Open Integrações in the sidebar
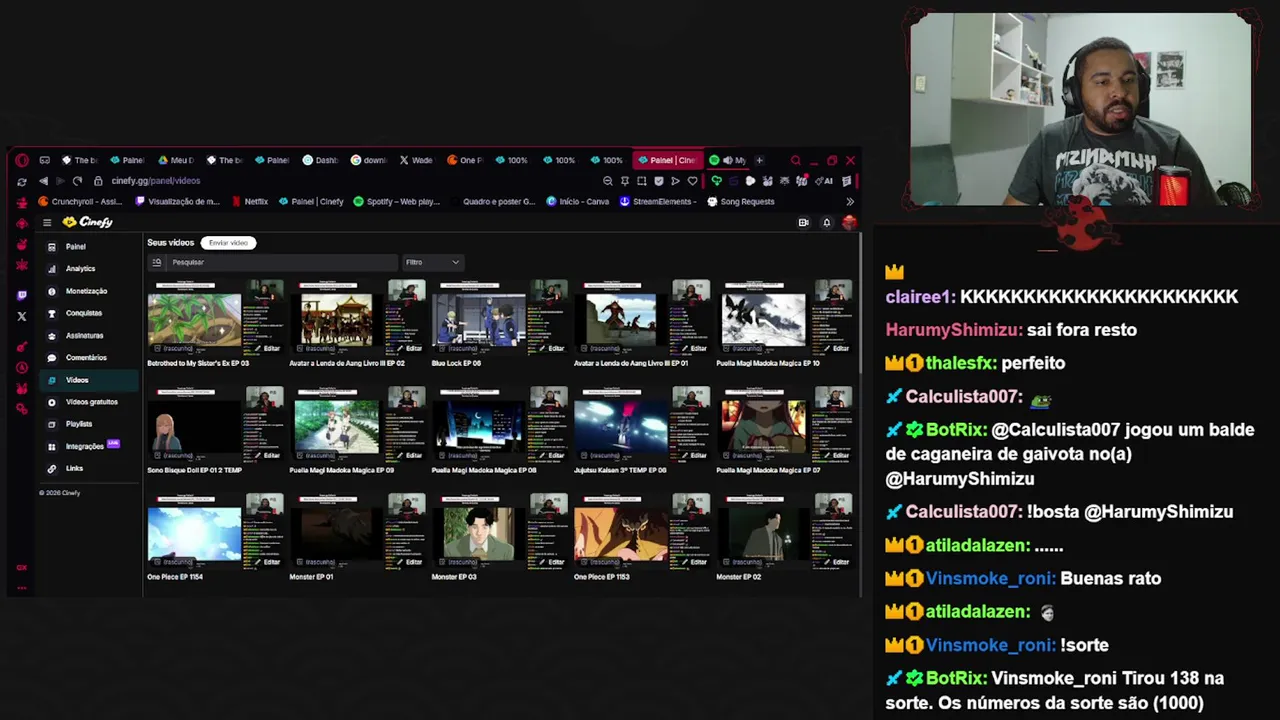 pyautogui.click(x=89, y=446)
